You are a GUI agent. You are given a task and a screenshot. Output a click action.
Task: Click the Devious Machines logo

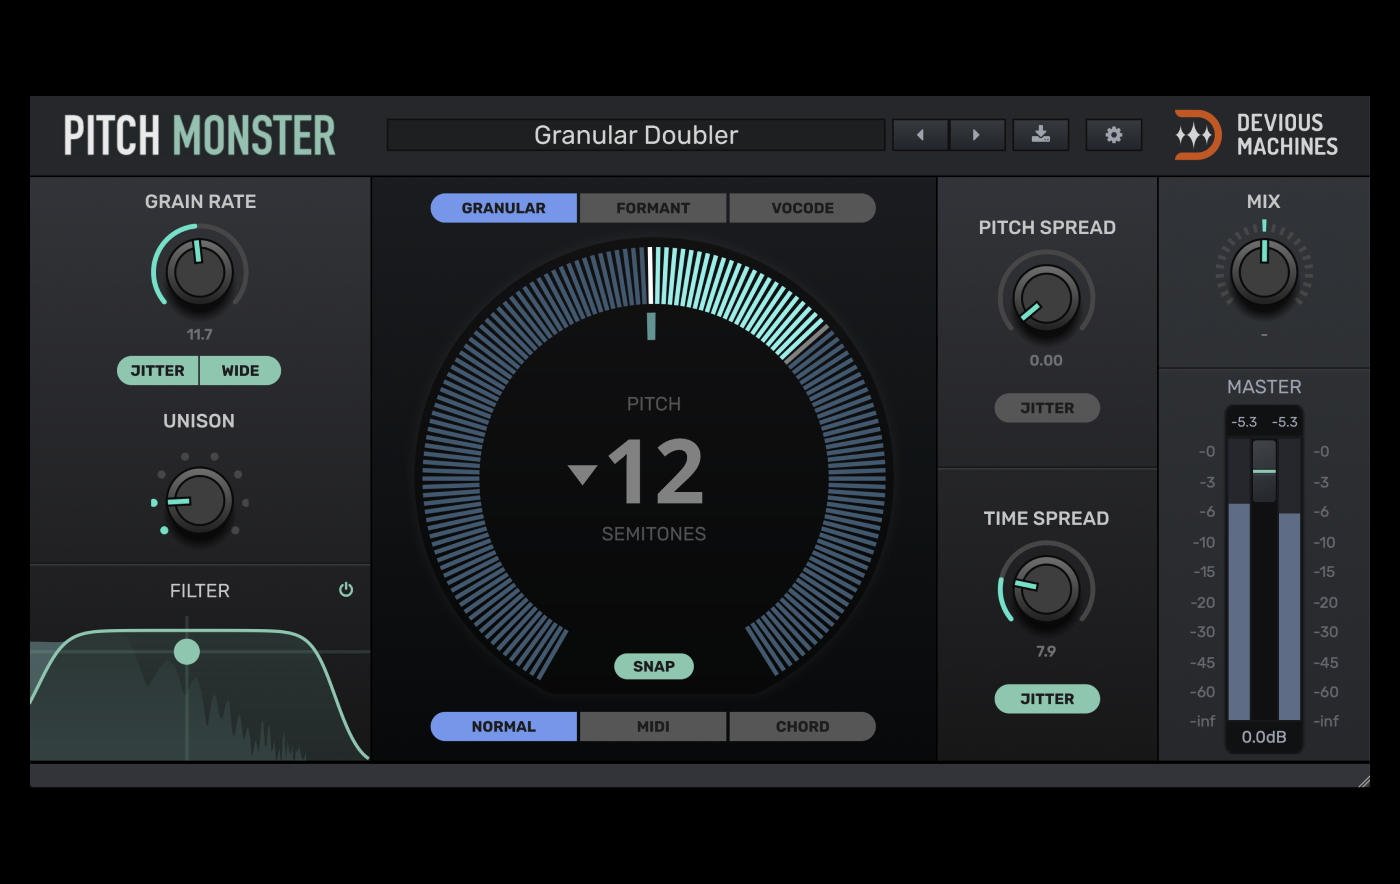1256,135
